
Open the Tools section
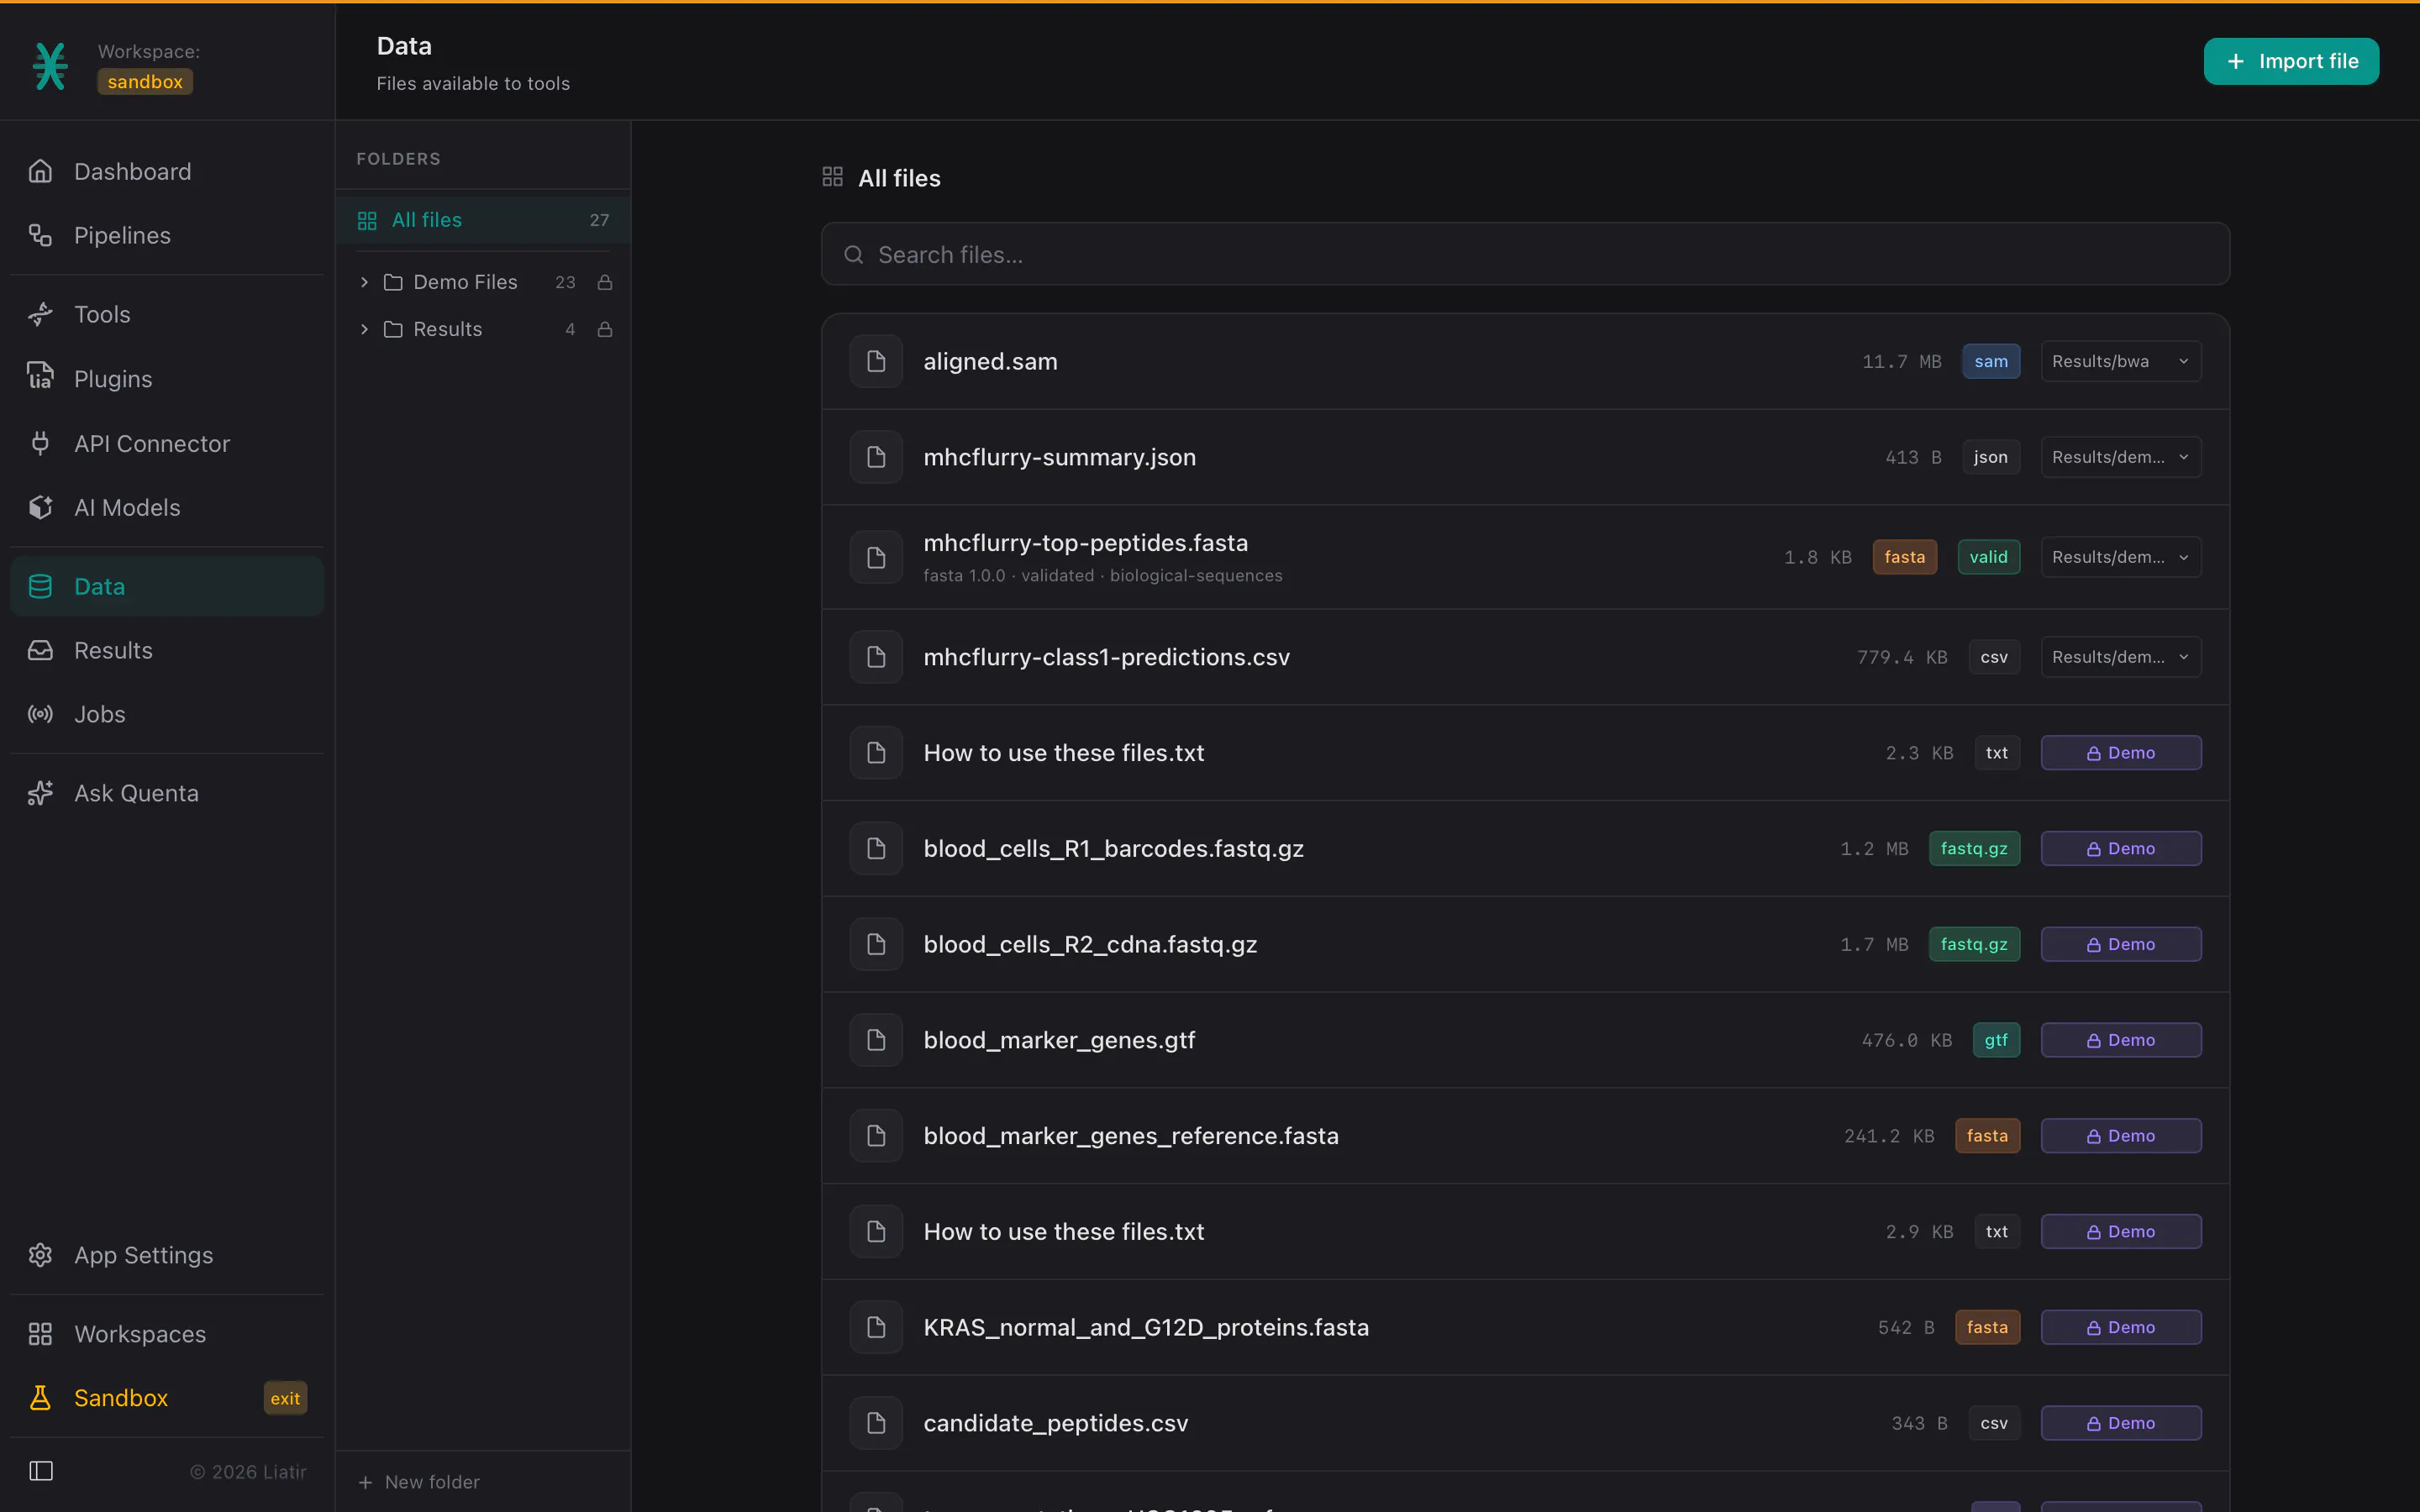coord(167,314)
